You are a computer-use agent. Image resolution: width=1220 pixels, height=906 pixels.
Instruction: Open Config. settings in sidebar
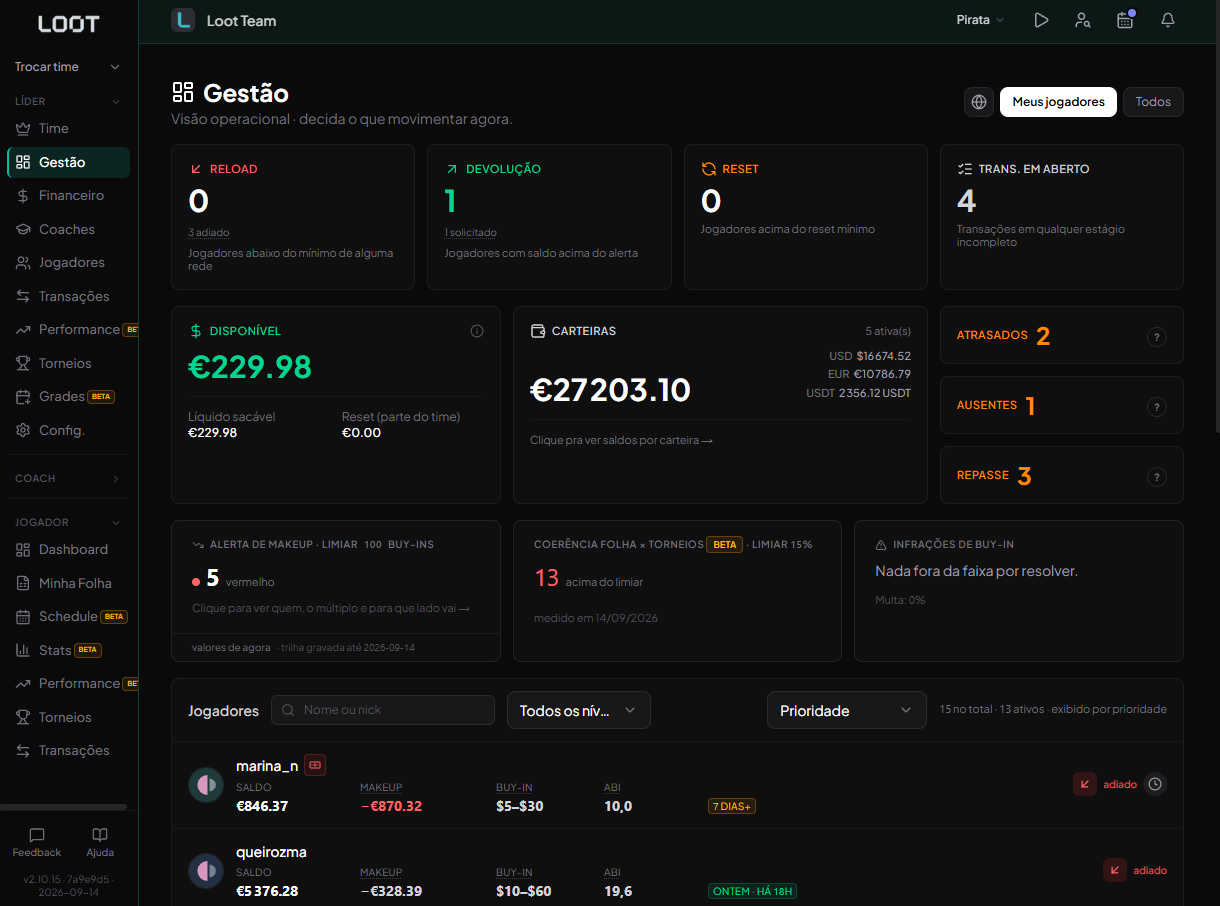(x=68, y=430)
